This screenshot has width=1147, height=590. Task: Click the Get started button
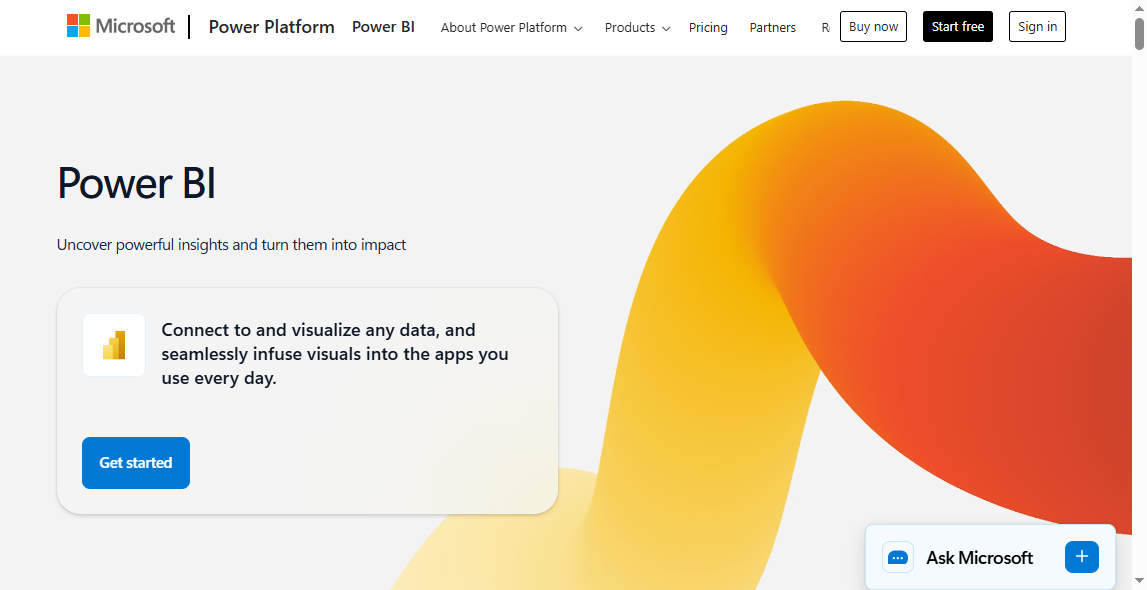(136, 463)
